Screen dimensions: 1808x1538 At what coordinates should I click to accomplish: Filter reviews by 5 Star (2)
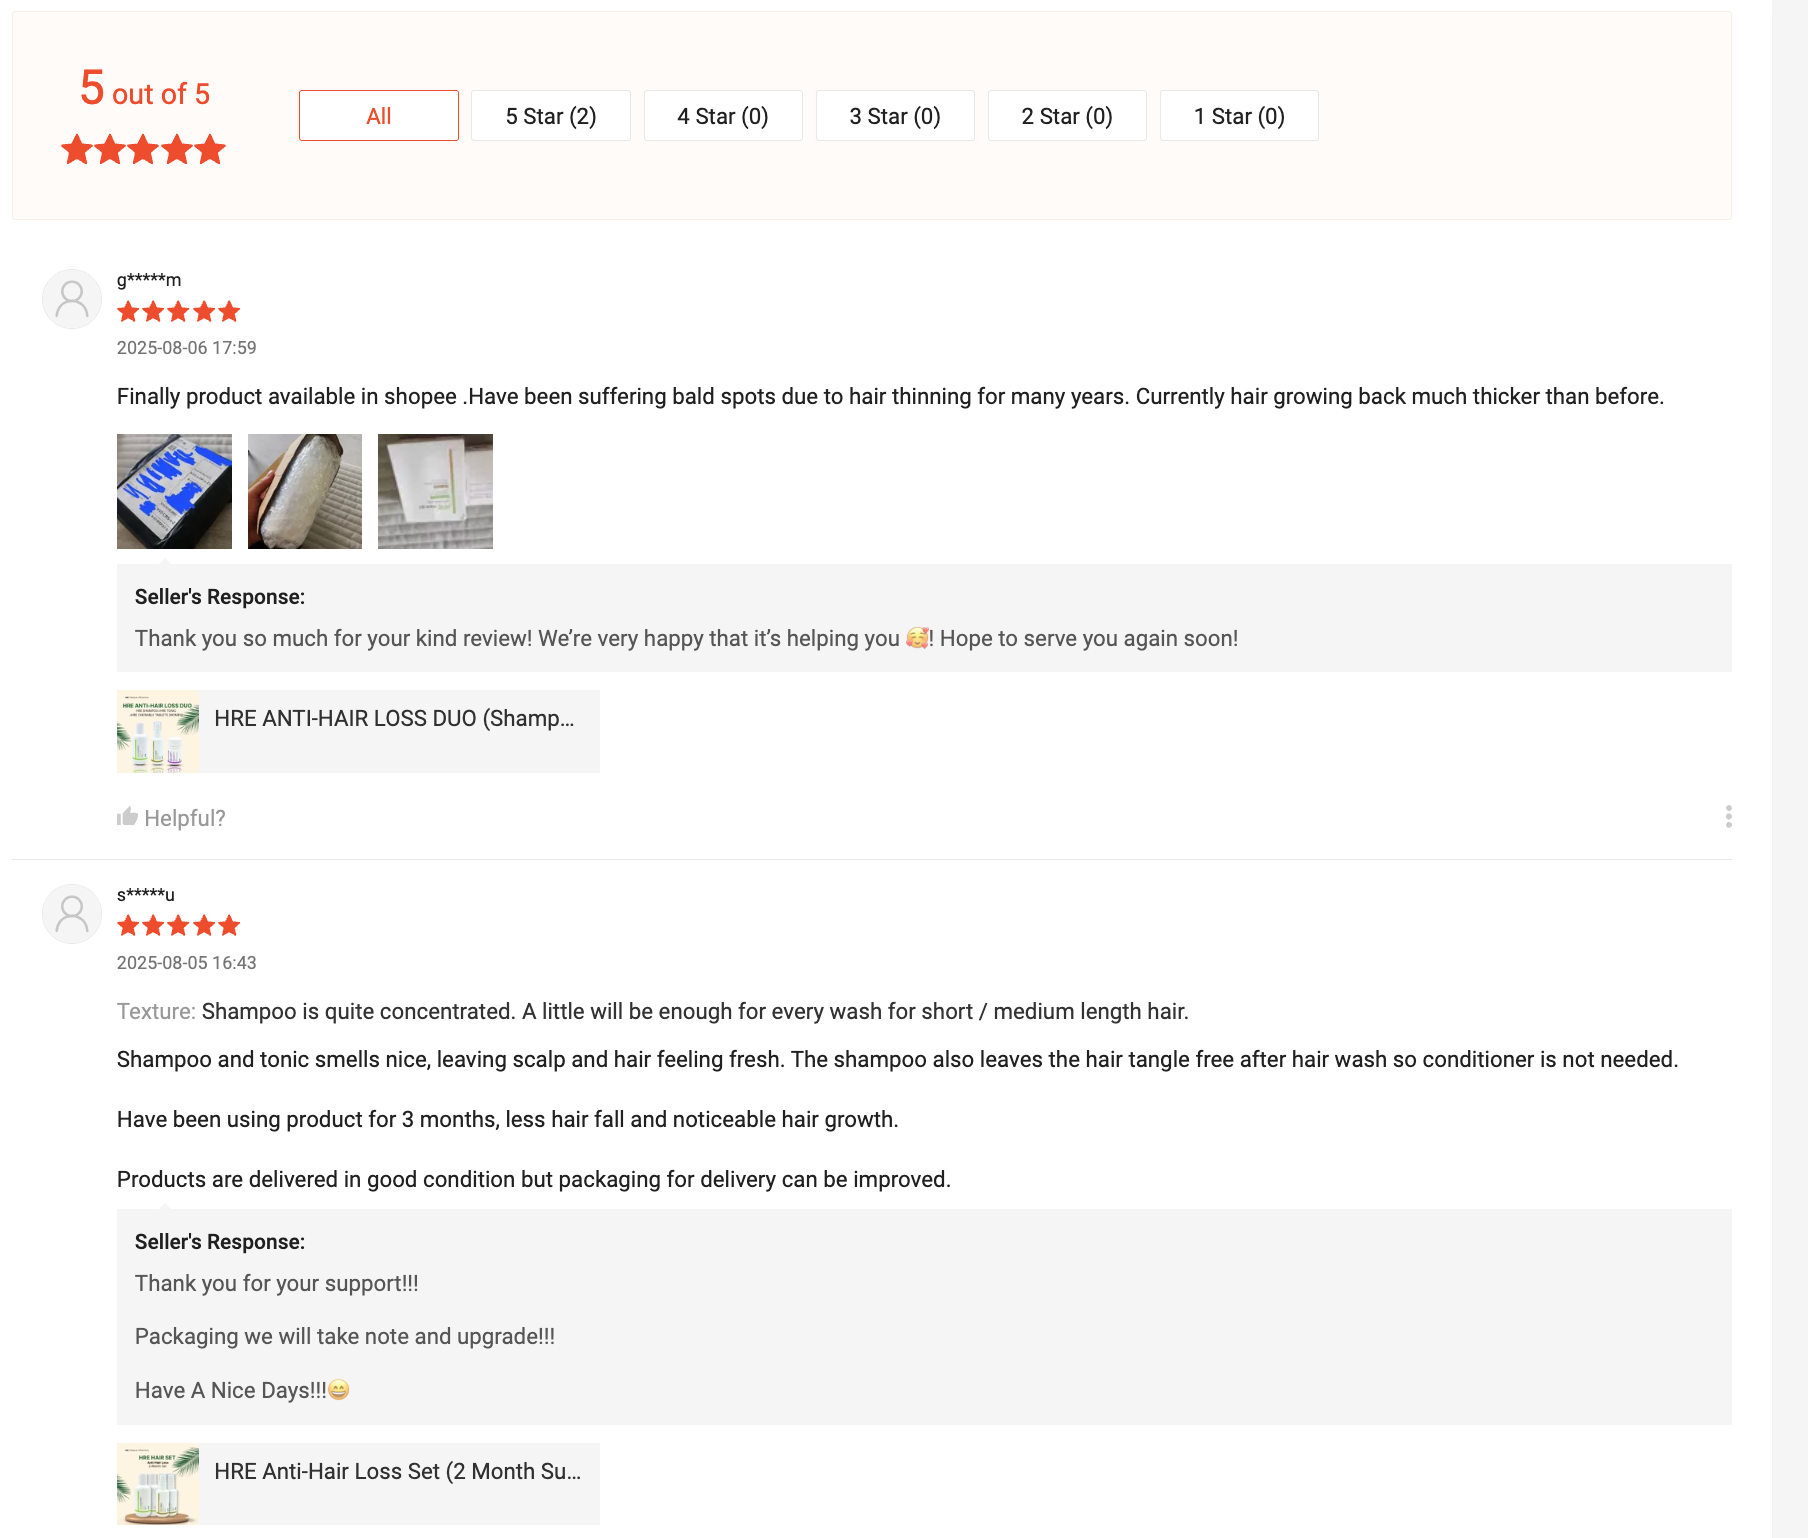[551, 116]
